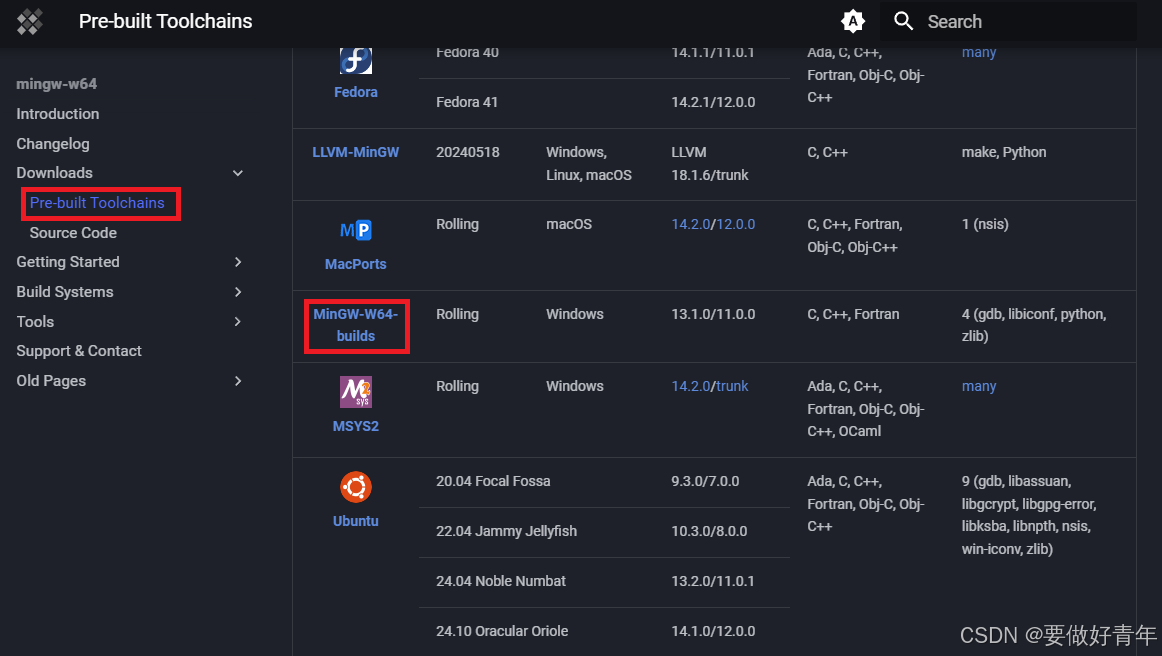
Task: Click the Ubuntu logo icon
Action: 356,487
